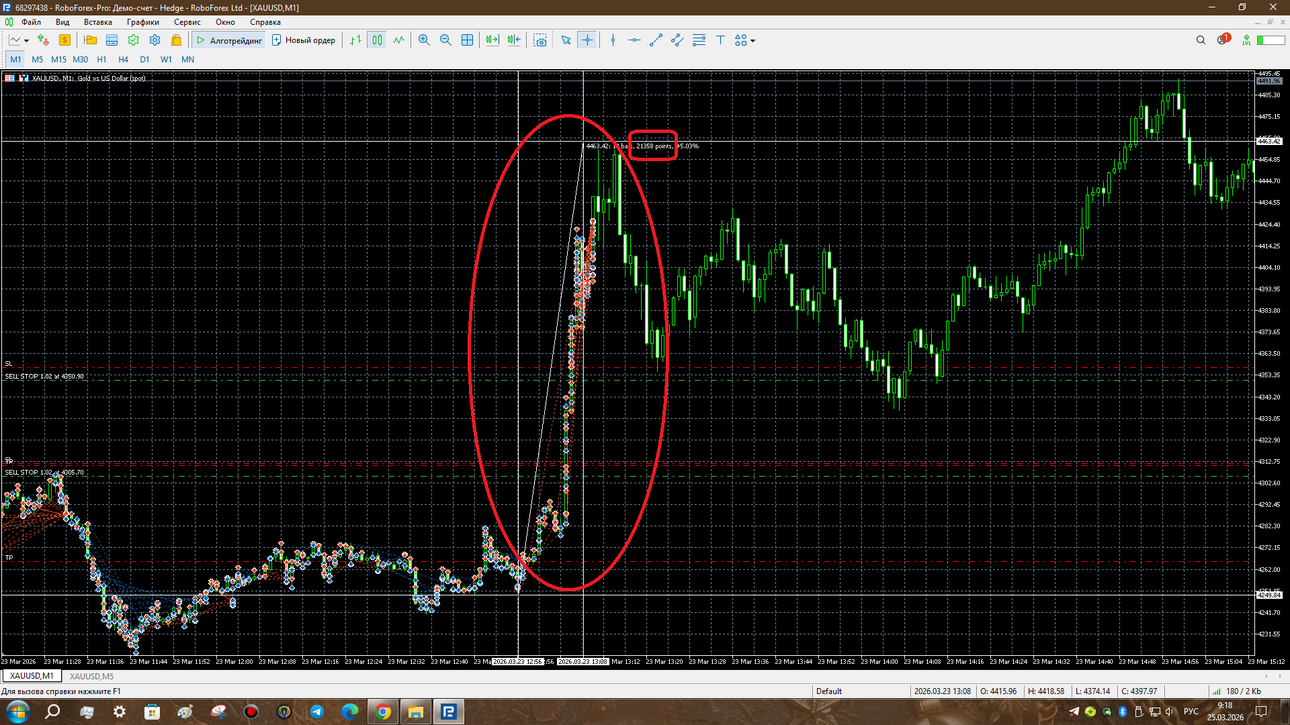Click the SELL STOP order label at 4305.70
This screenshot has width=1290, height=725.
coord(44,472)
